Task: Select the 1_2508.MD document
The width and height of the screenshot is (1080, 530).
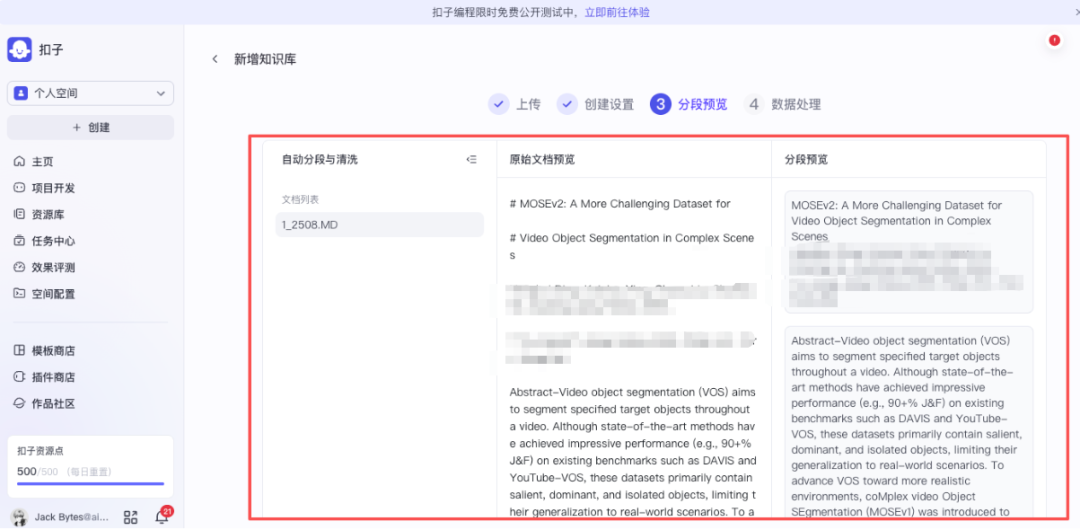Action: pos(380,225)
